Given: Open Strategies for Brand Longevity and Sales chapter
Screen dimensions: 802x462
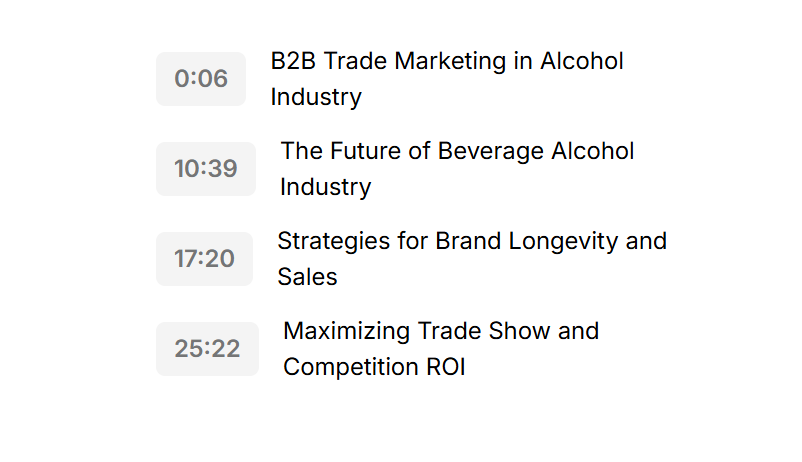Looking at the screenshot, I should (x=472, y=259).
